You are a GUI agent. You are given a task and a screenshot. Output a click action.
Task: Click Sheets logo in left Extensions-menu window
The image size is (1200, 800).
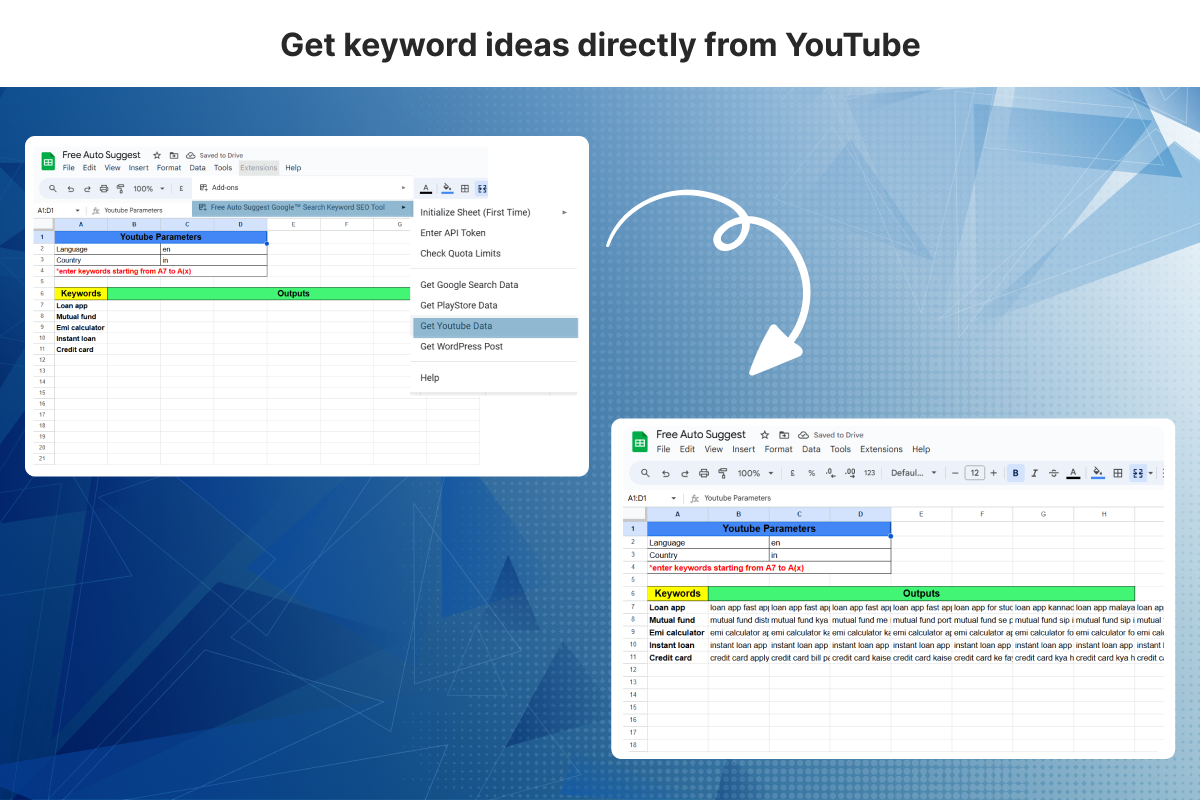[x=48, y=161]
